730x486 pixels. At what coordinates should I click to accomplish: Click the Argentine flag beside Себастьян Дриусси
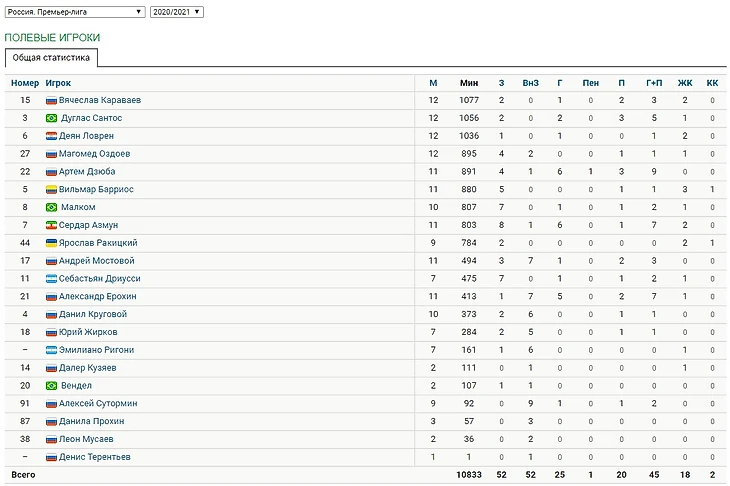click(x=51, y=279)
